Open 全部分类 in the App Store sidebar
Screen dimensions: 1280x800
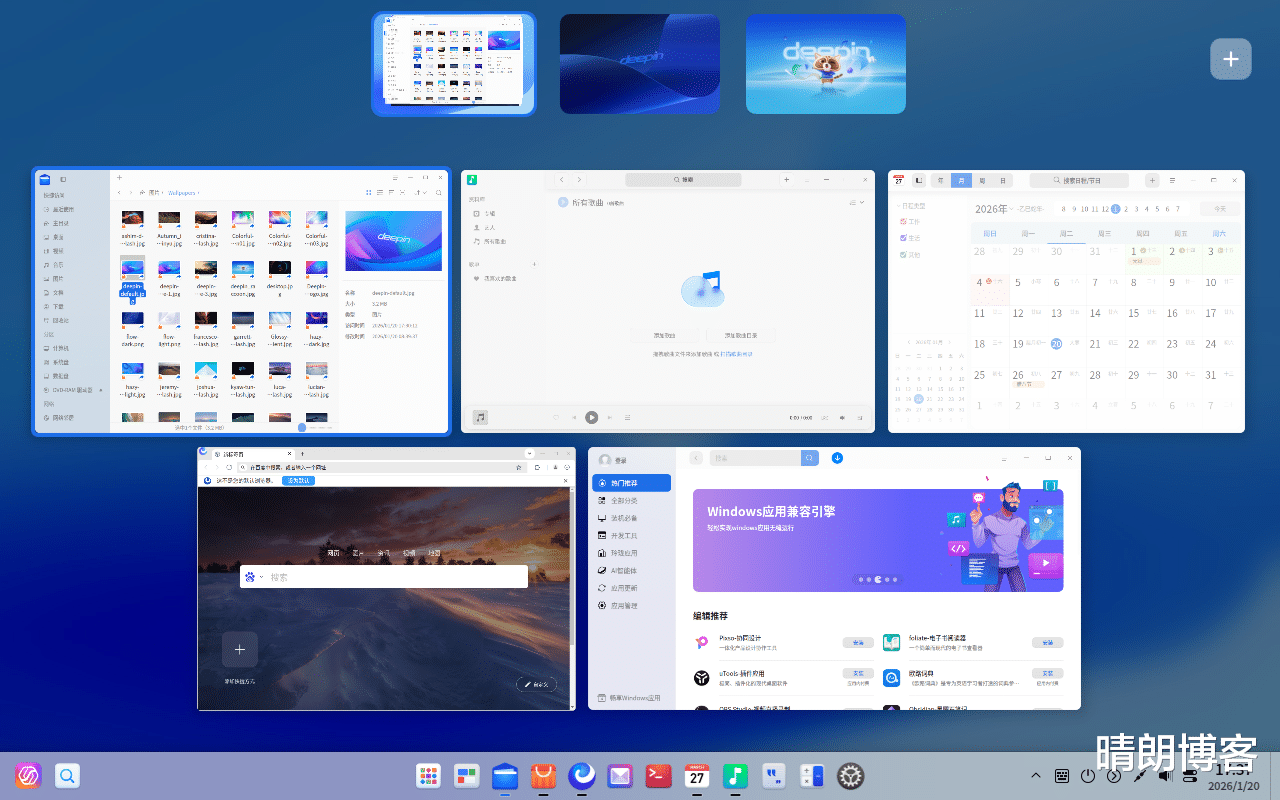click(631, 500)
